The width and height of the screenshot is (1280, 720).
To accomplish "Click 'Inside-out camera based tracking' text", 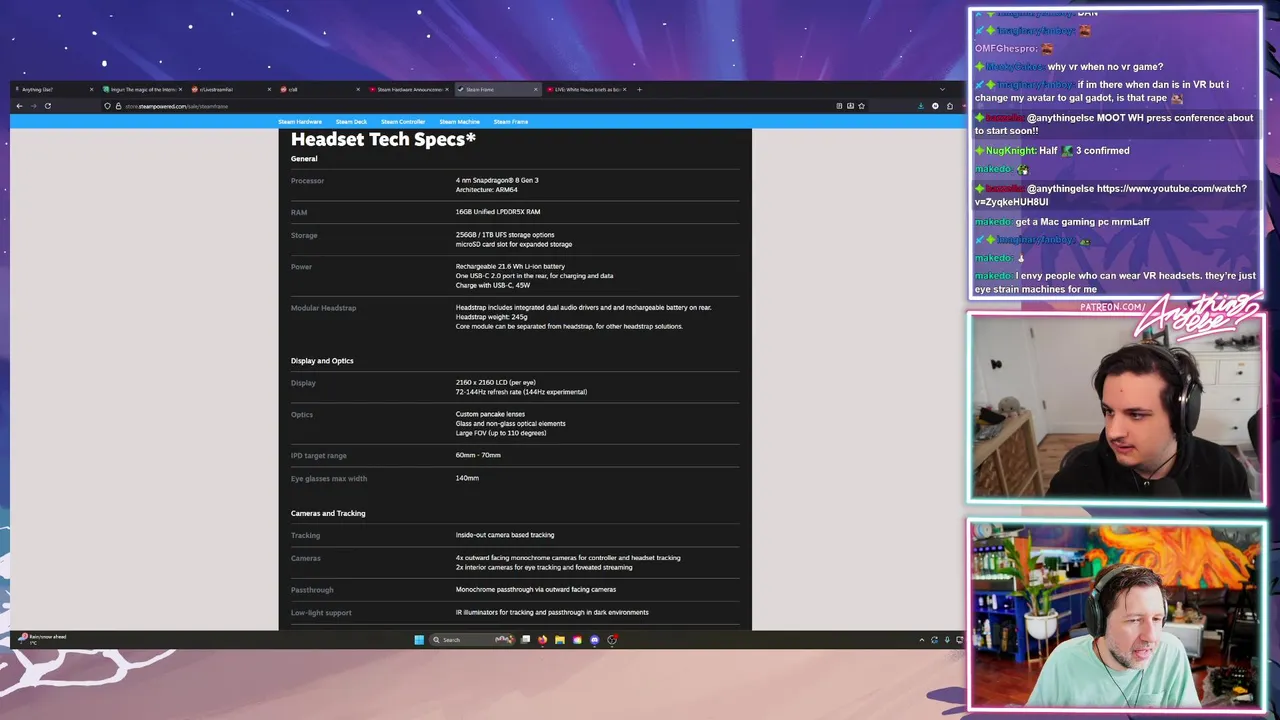I will coord(505,535).
